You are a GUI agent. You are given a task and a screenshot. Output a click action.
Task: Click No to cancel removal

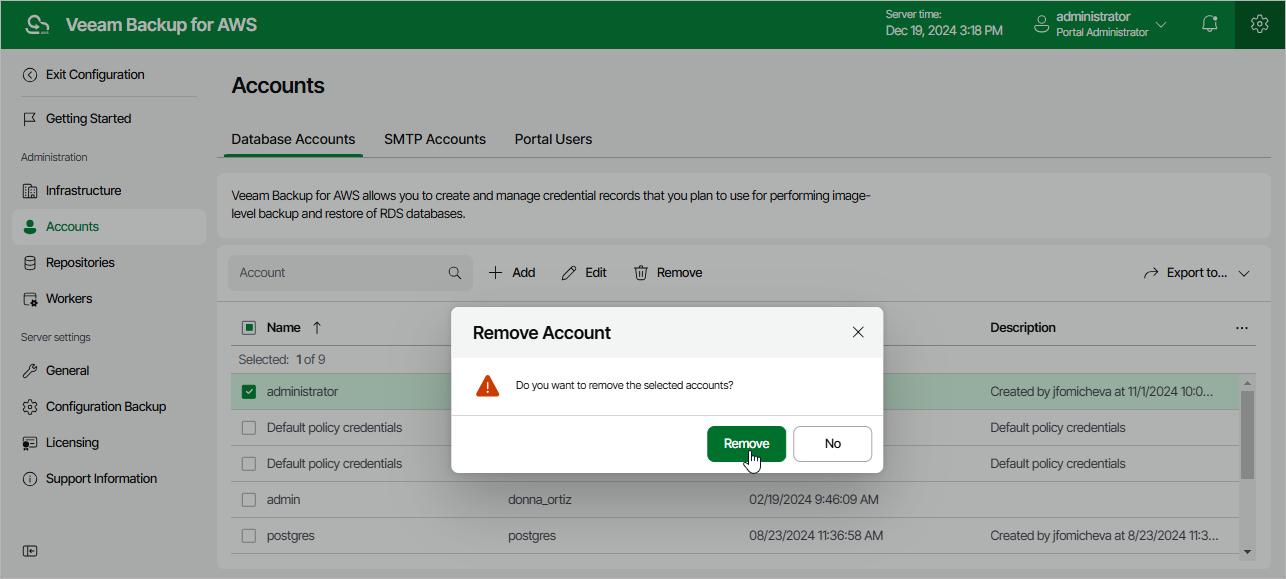[x=832, y=444]
